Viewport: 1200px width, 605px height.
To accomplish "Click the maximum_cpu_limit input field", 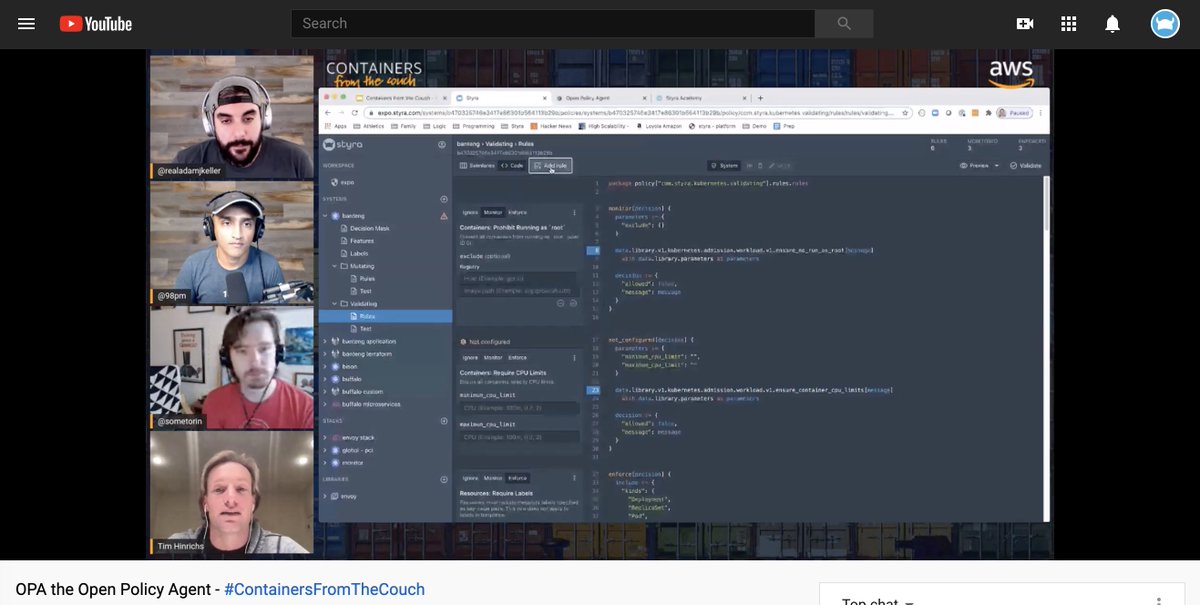I will tap(519, 437).
